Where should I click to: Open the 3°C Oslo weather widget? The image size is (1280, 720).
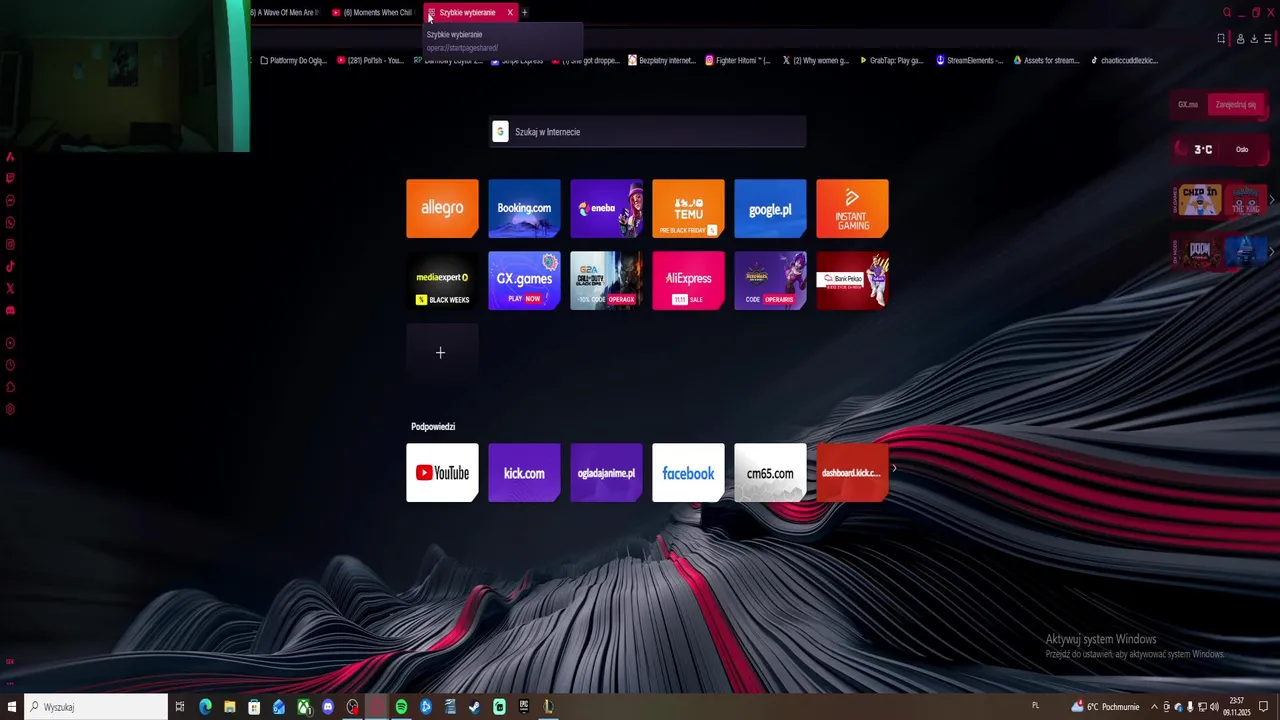pos(1221,150)
